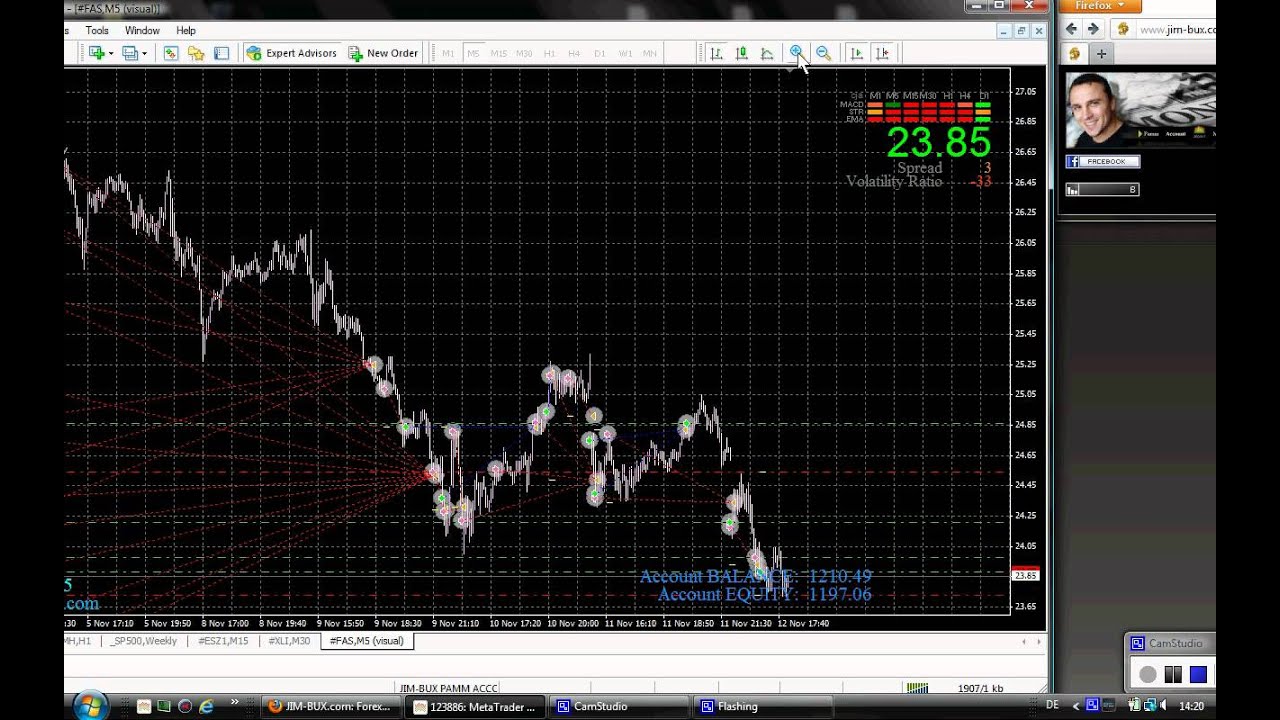Select the M1 timeframe button
Image resolution: width=1280 pixels, height=720 pixels.
coord(448,53)
